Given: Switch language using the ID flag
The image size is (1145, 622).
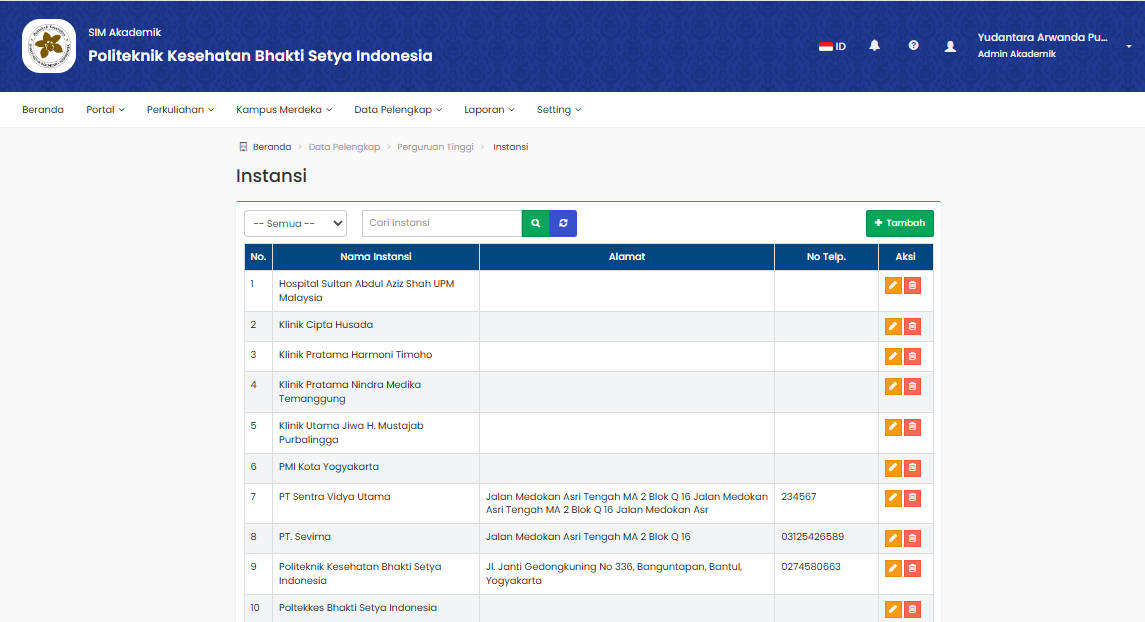Looking at the screenshot, I should click(x=832, y=46).
